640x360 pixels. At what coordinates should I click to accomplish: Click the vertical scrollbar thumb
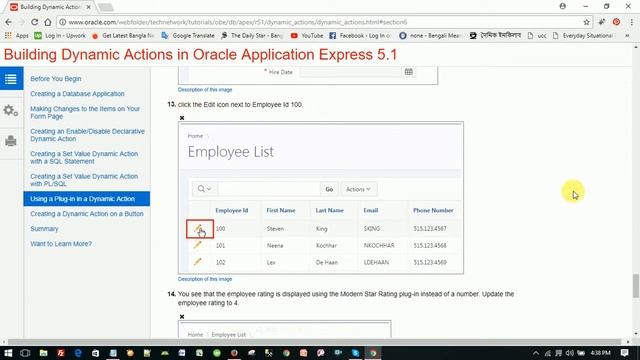tap(636, 286)
